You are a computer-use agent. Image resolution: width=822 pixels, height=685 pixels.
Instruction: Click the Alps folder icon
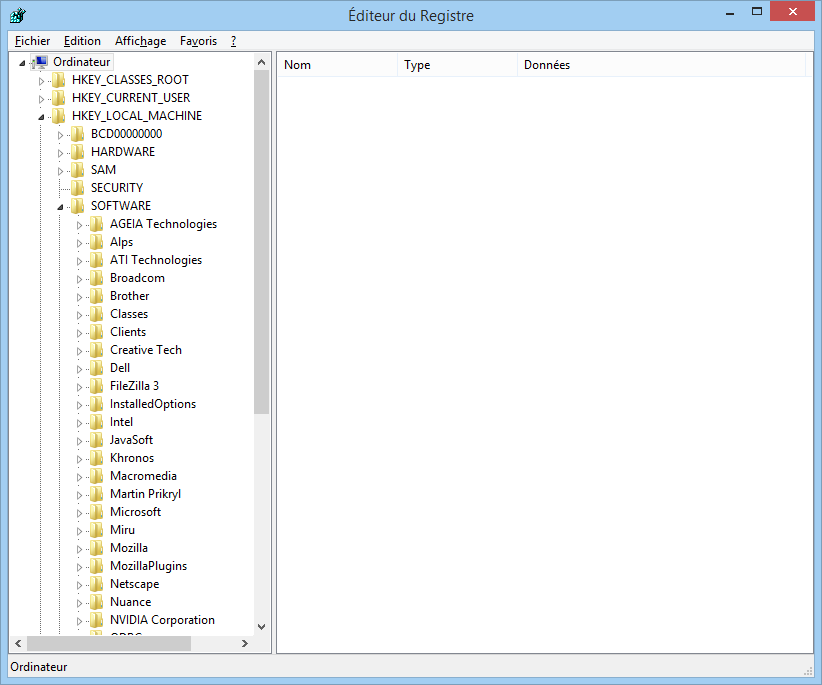tap(96, 242)
